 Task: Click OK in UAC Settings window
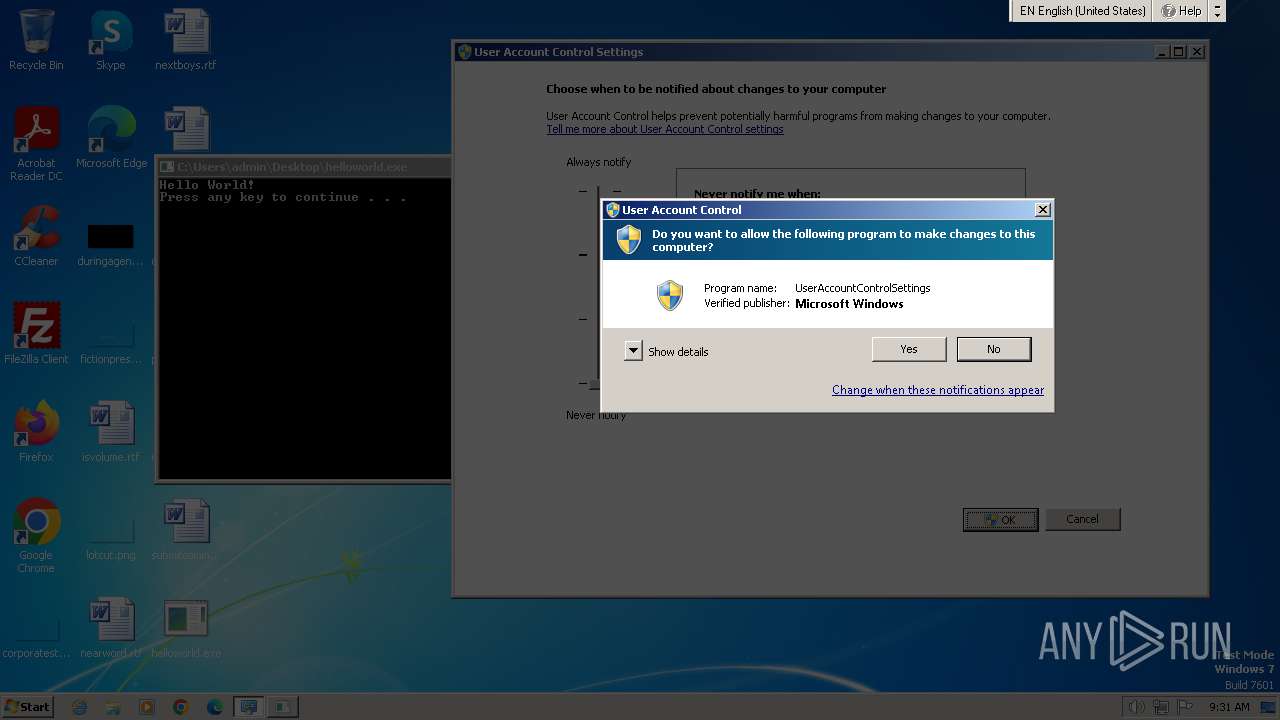click(1000, 519)
